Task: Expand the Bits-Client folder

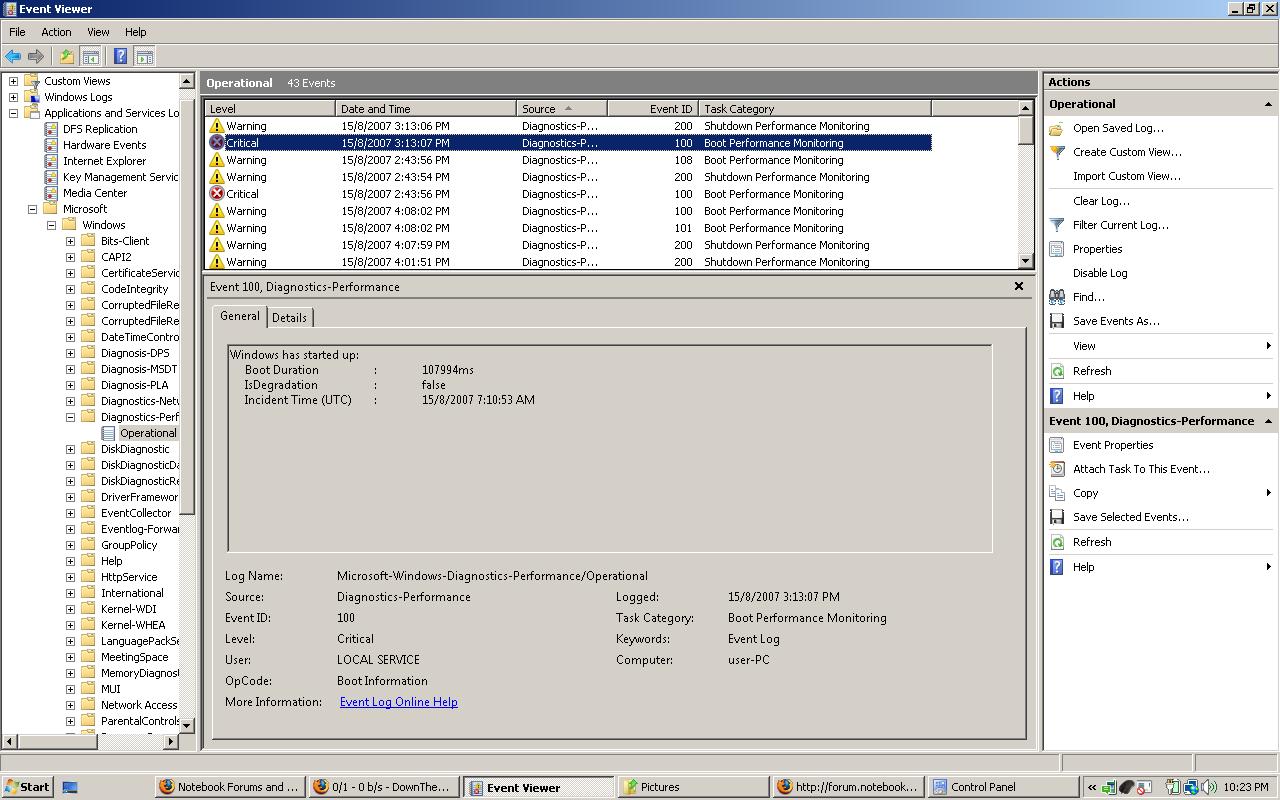Action: 70,241
